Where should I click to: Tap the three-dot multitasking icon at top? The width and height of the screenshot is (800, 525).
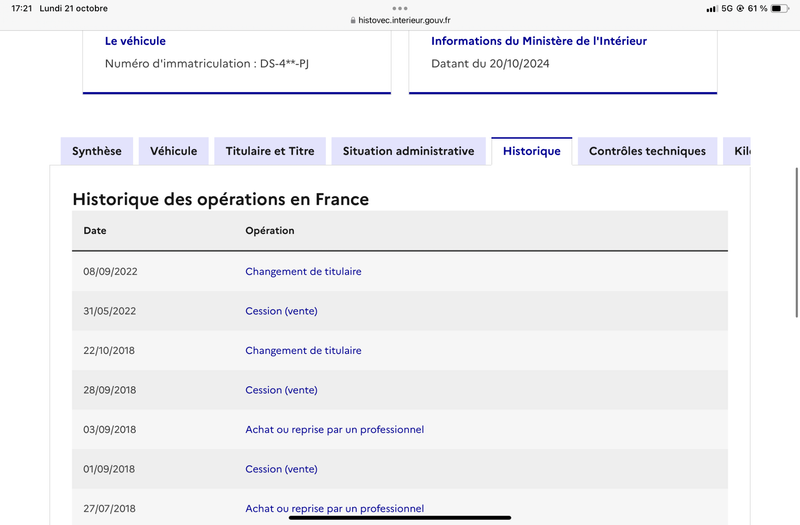pyautogui.click(x=400, y=8)
